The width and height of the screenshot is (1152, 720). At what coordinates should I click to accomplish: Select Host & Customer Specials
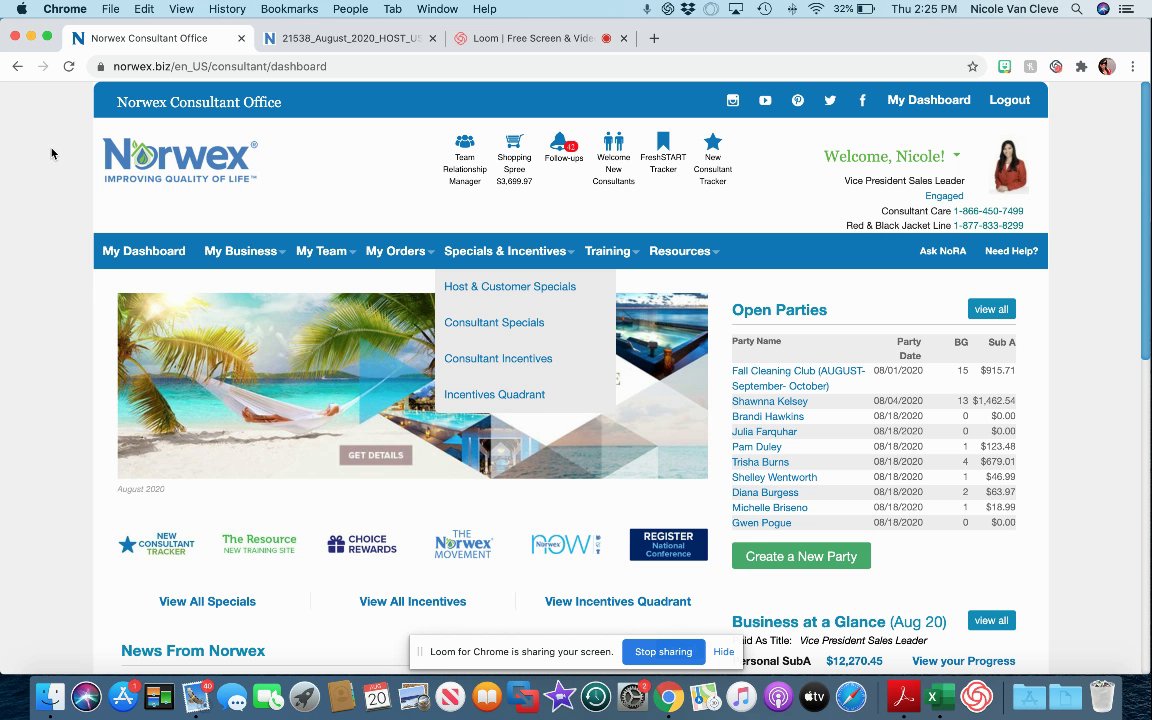pyautogui.click(x=510, y=287)
